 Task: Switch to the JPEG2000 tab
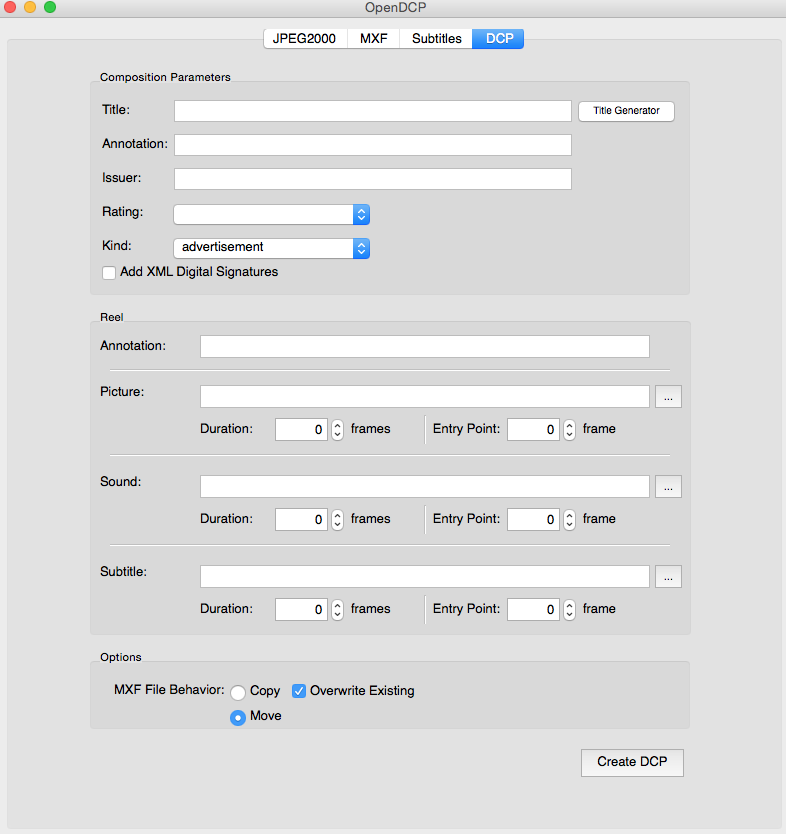pos(304,39)
